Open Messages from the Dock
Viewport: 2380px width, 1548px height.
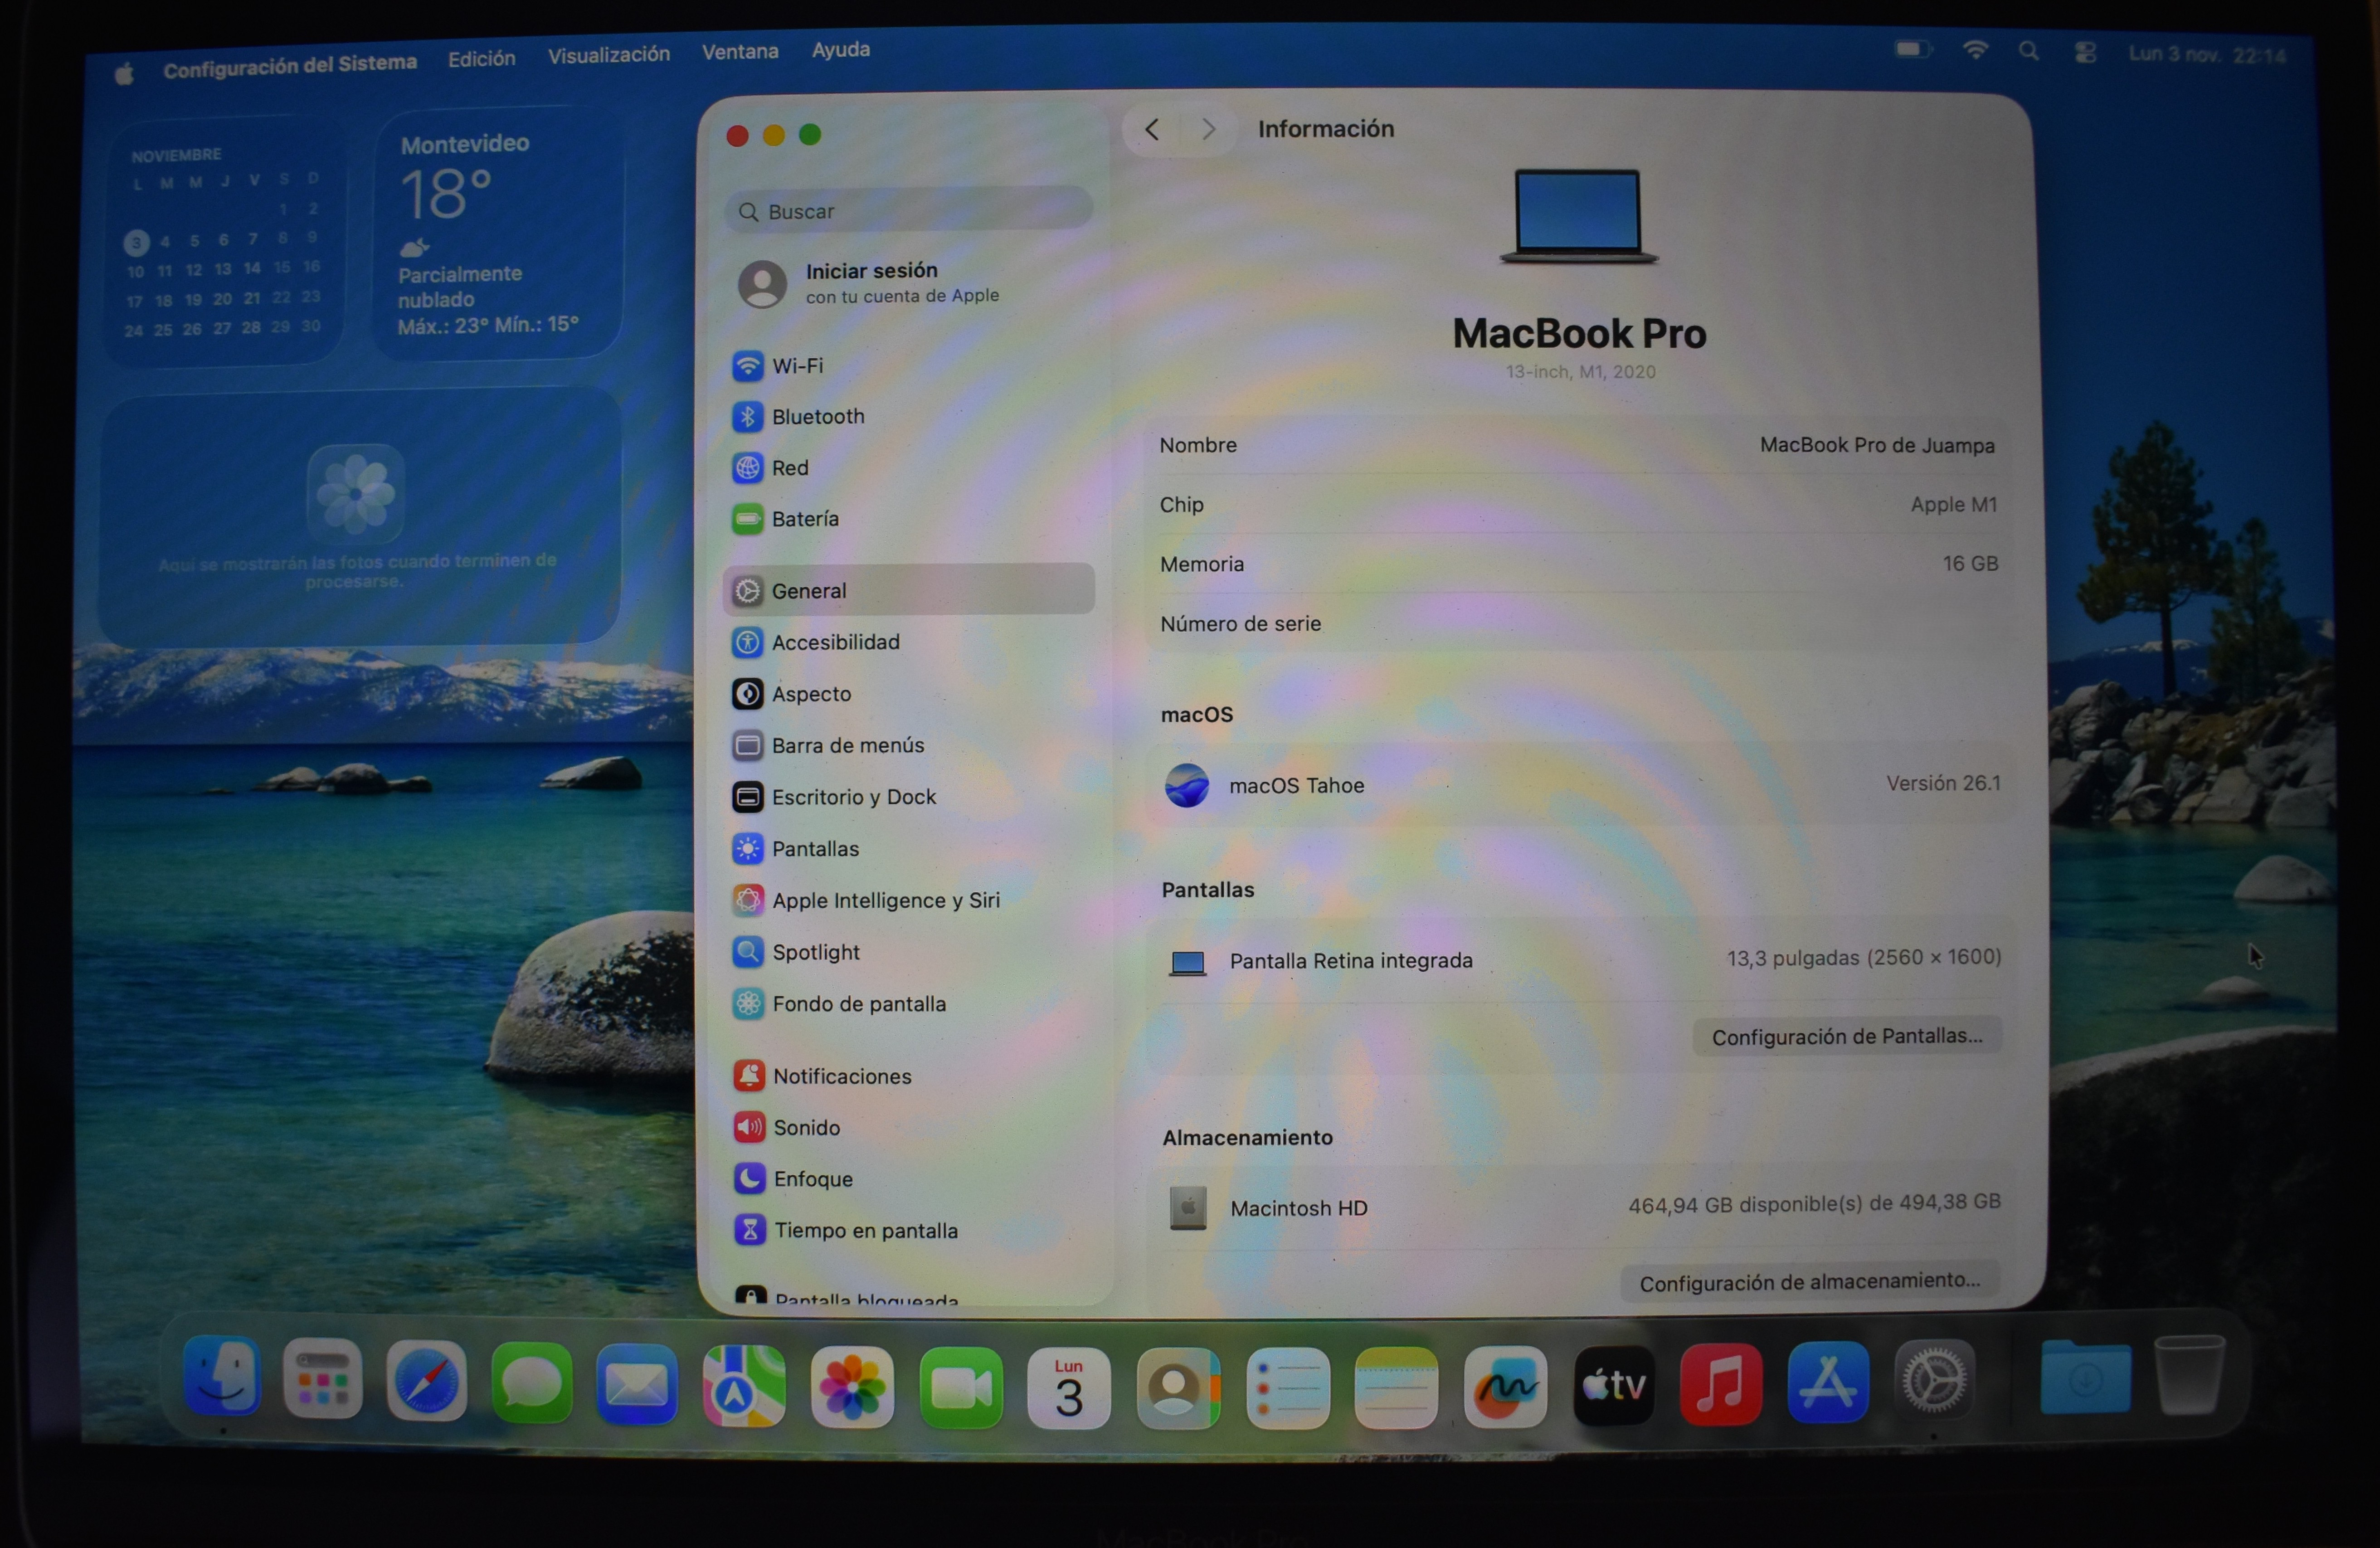pyautogui.click(x=532, y=1383)
